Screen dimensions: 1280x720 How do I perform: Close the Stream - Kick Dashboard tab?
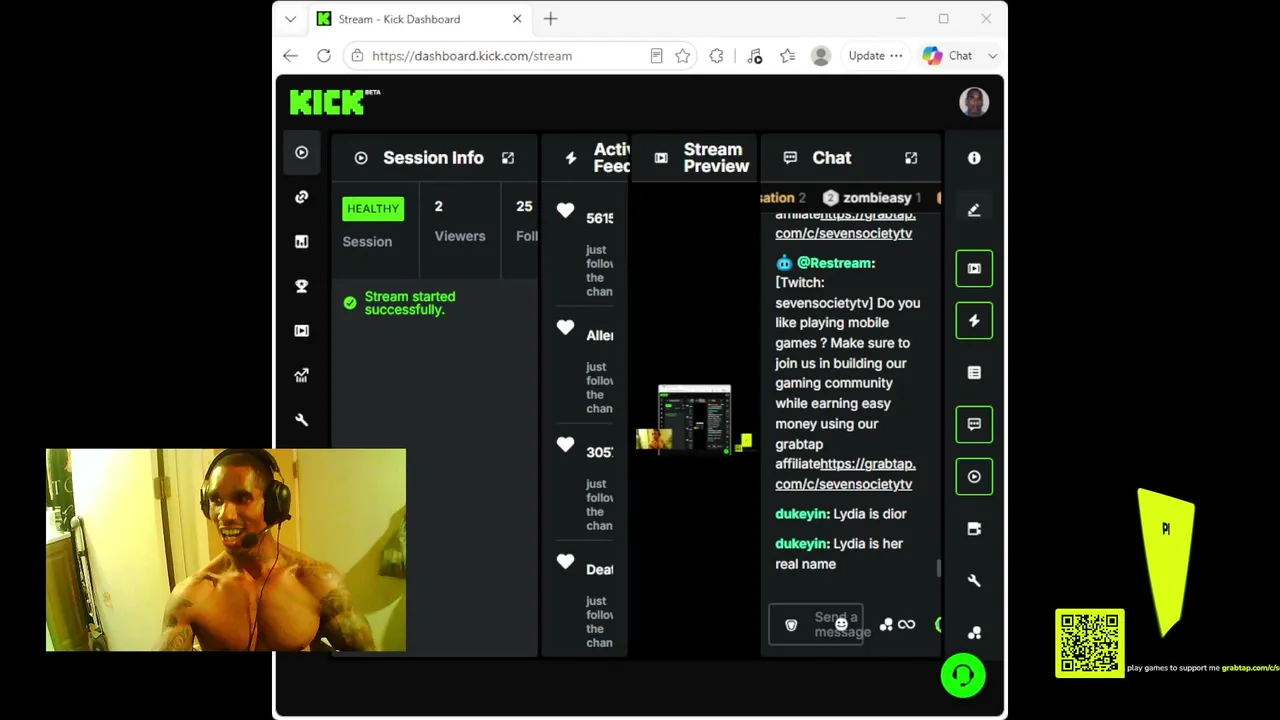(x=517, y=19)
